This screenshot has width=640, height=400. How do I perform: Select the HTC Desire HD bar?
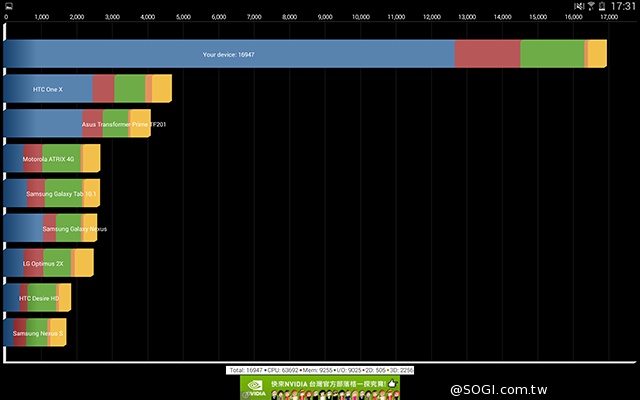coord(37,298)
